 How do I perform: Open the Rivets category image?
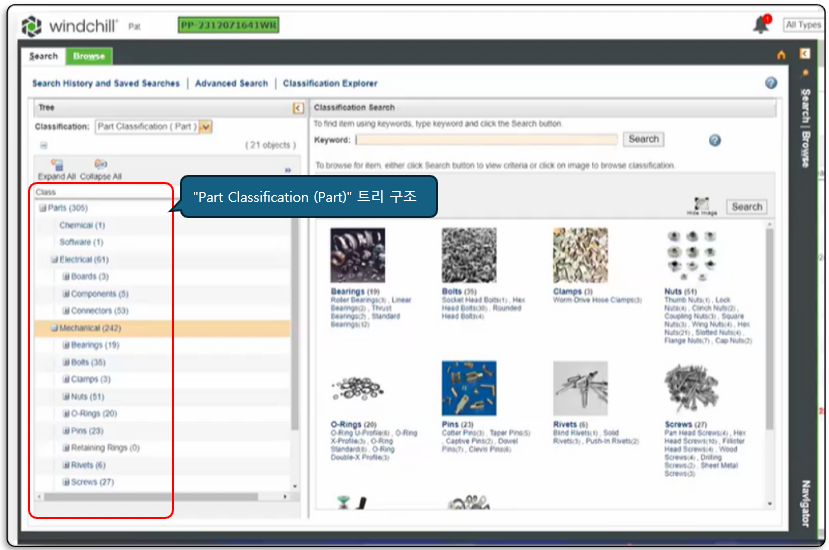(x=580, y=388)
